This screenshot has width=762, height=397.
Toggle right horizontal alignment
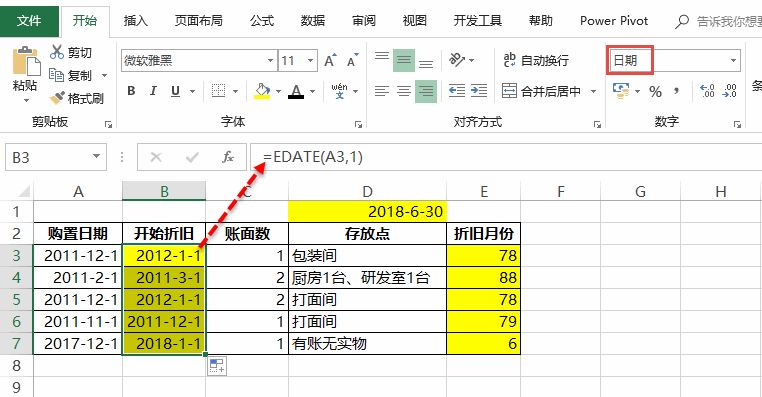(x=426, y=91)
